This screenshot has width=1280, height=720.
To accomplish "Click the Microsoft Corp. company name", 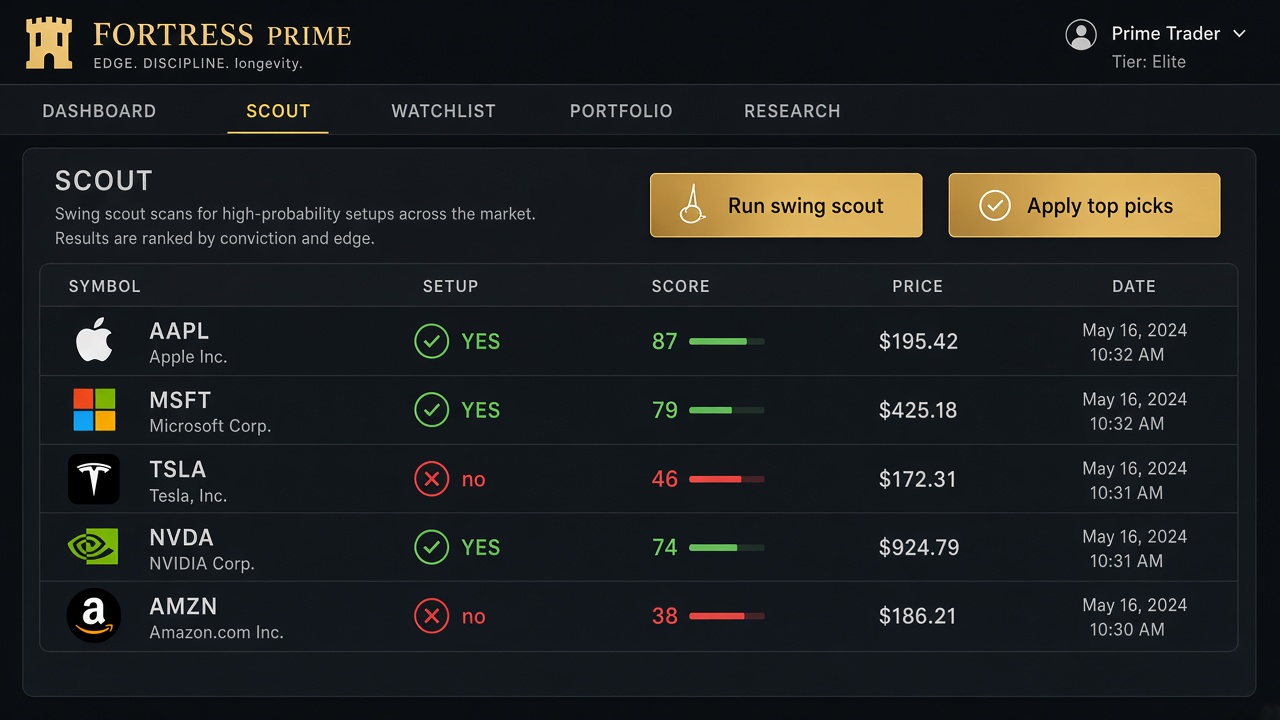I will tap(210, 426).
